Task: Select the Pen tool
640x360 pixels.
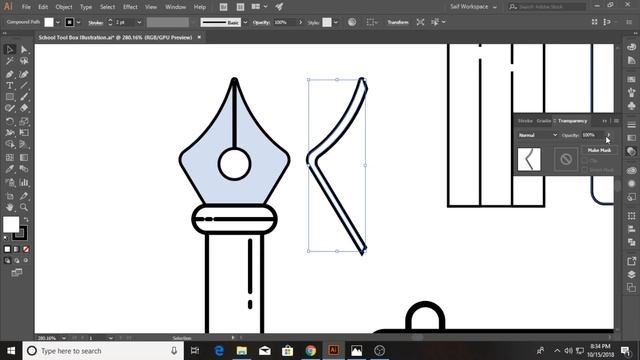Action: (x=10, y=74)
